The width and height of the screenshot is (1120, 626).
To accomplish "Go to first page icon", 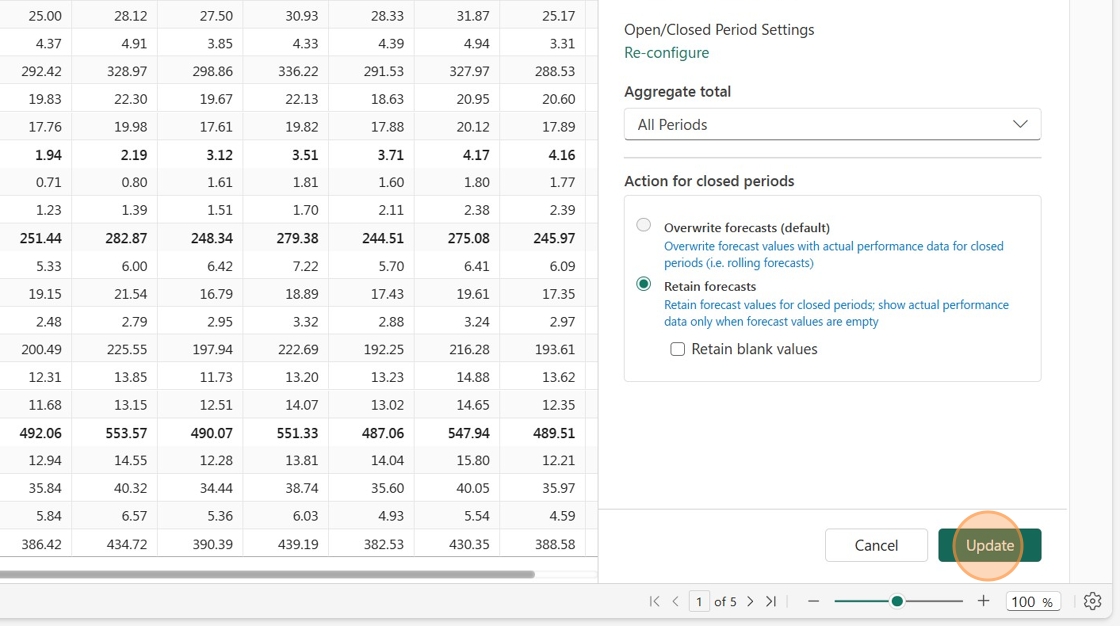I will tap(654, 602).
